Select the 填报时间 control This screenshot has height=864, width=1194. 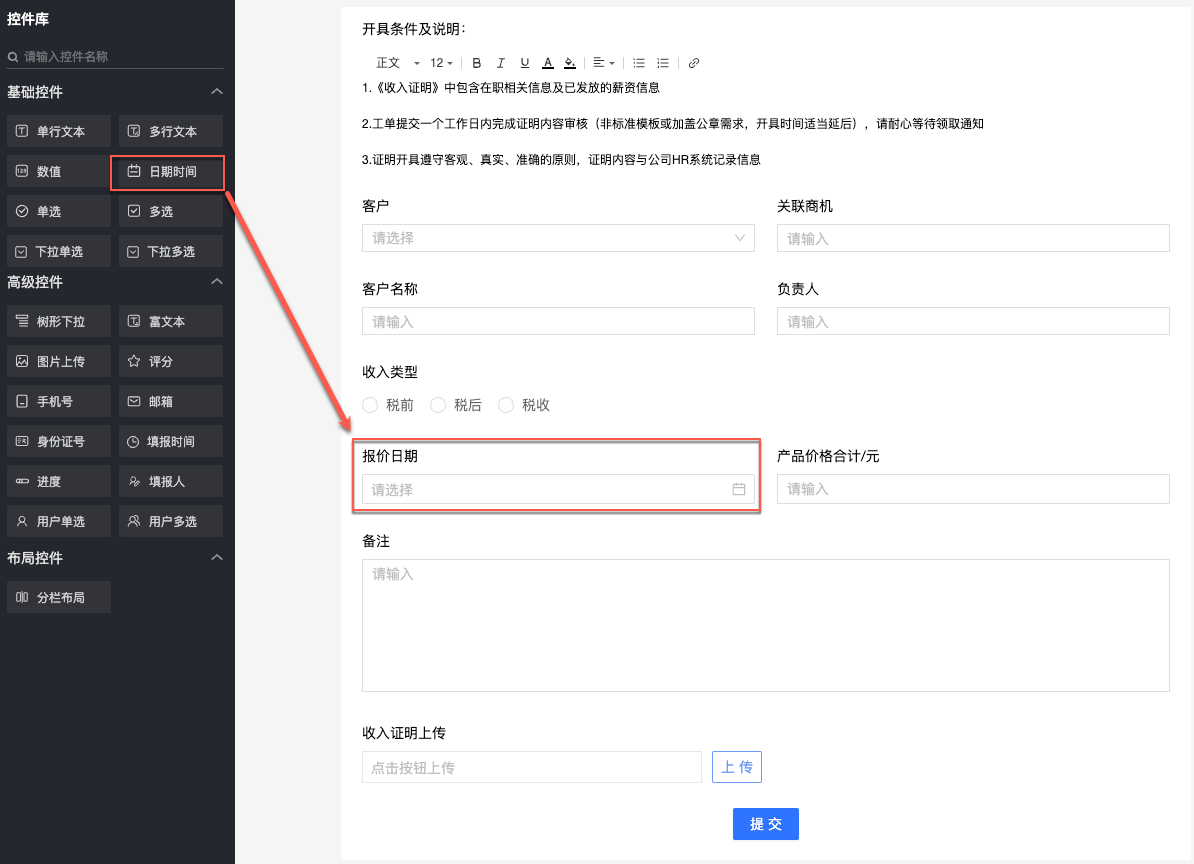point(171,442)
